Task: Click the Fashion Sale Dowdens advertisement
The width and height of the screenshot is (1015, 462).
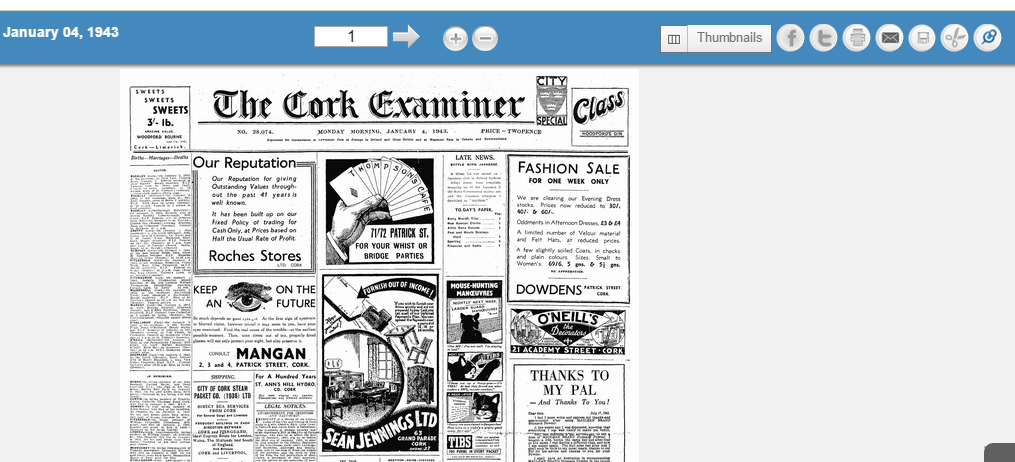Action: [x=568, y=228]
